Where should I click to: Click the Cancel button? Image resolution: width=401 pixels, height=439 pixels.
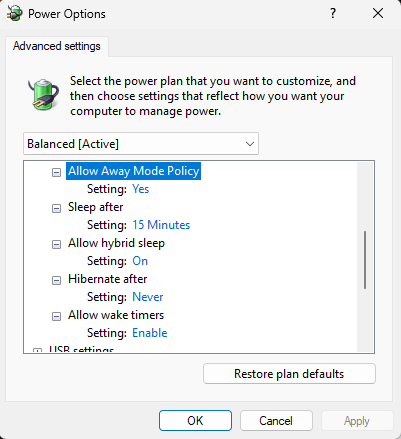pos(276,421)
